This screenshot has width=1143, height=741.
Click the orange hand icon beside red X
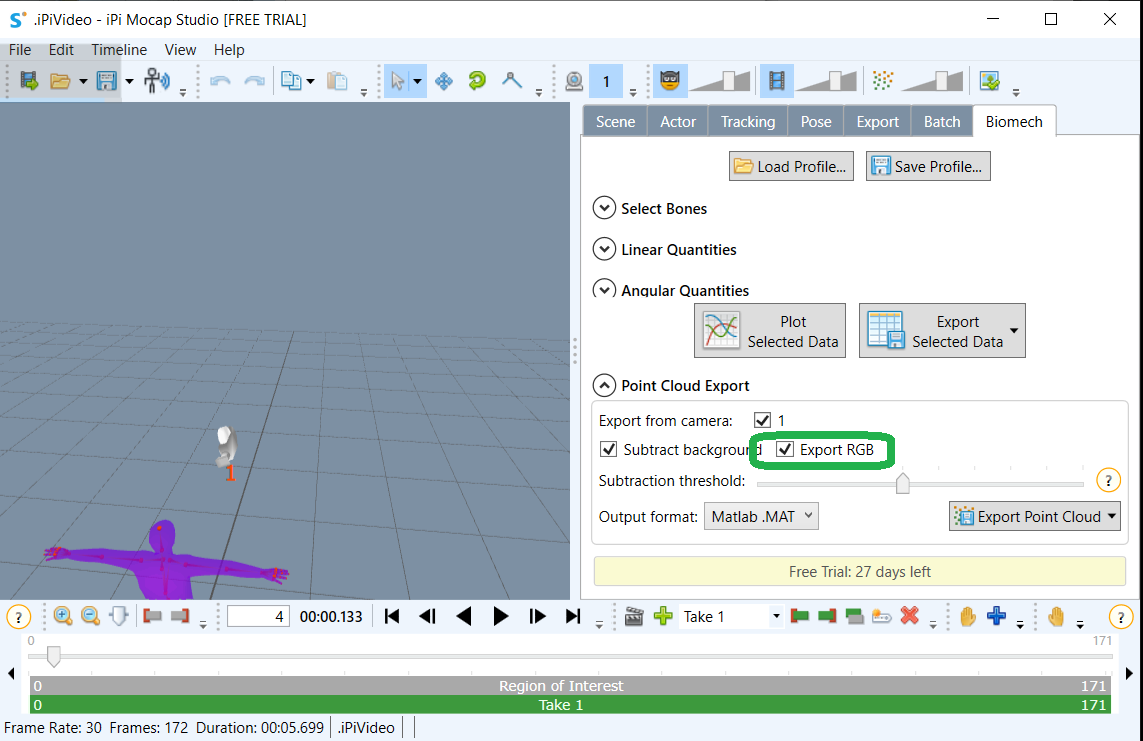coord(967,616)
